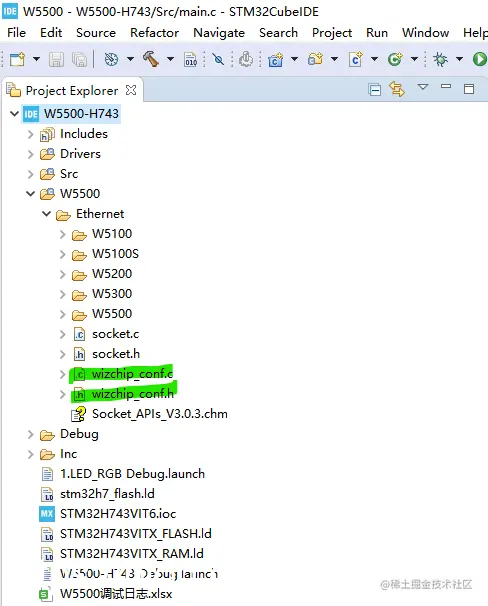The height and width of the screenshot is (606, 488).
Task: Select the Project Explorer tab
Action: coord(72,90)
